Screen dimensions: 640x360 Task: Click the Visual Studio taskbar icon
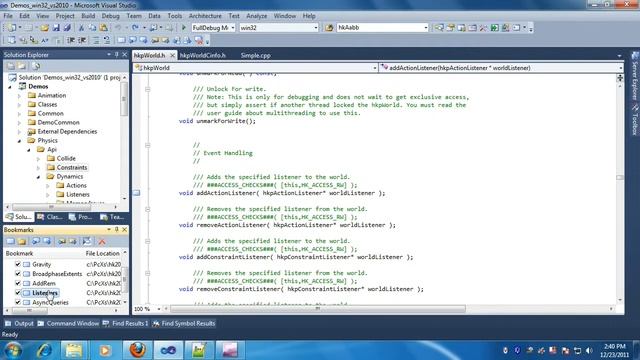pos(168,350)
